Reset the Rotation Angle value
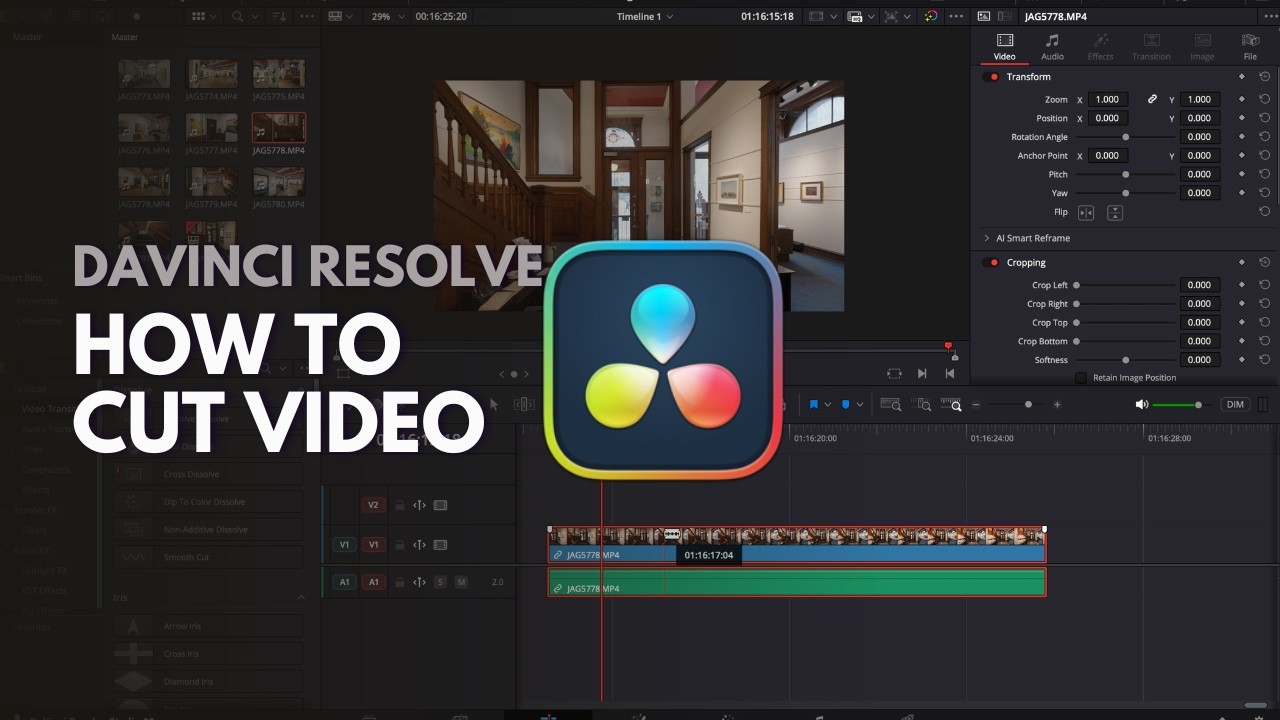The image size is (1280, 720). click(1265, 137)
